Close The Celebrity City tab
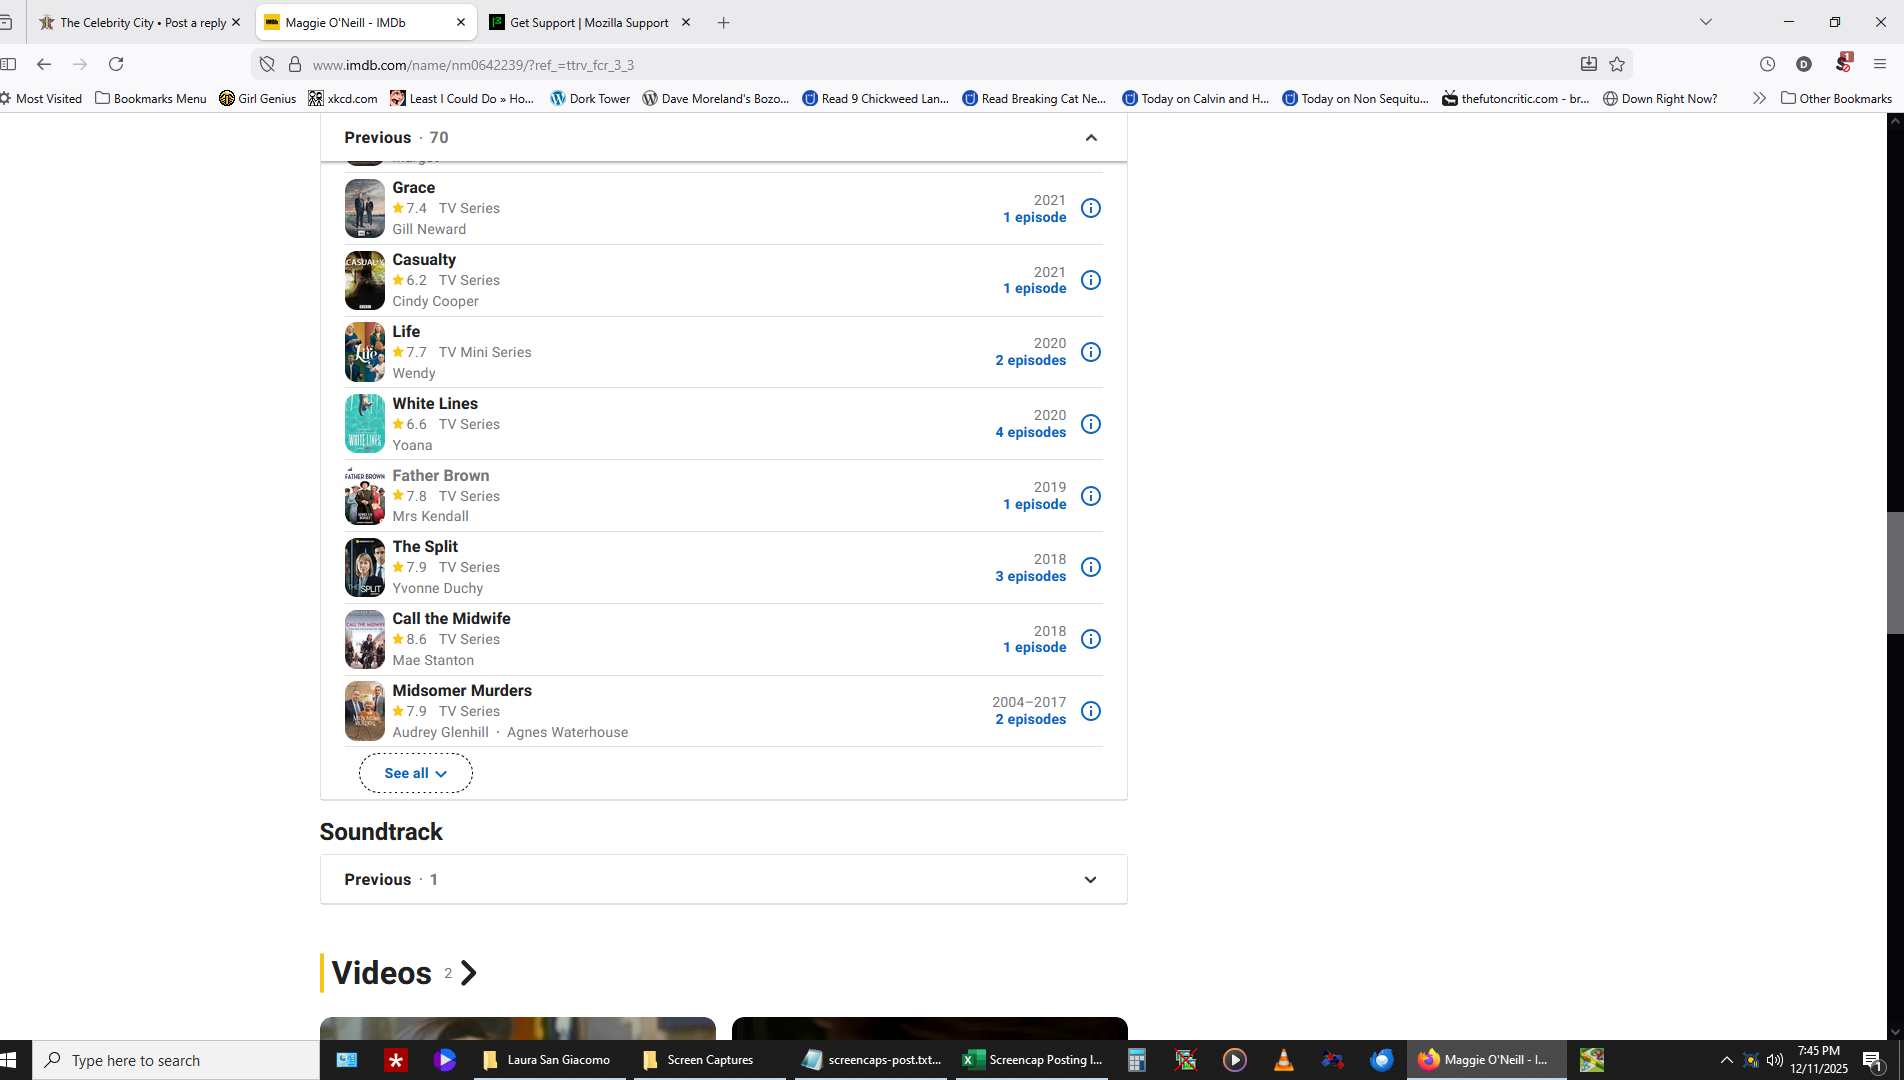The image size is (1904, 1080). pos(236,22)
